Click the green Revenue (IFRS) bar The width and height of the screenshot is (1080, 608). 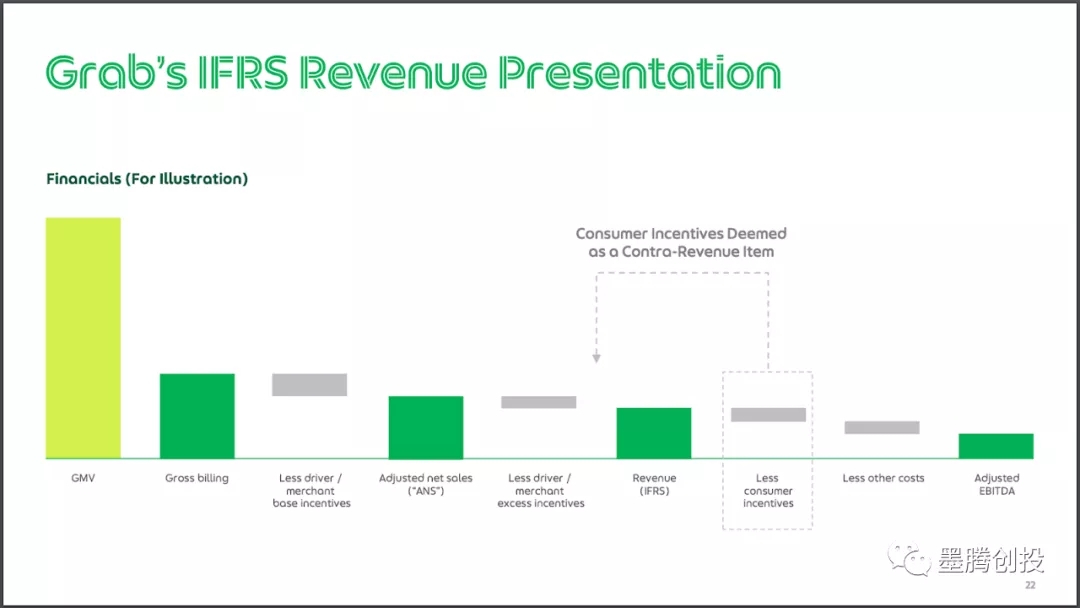pyautogui.click(x=654, y=433)
